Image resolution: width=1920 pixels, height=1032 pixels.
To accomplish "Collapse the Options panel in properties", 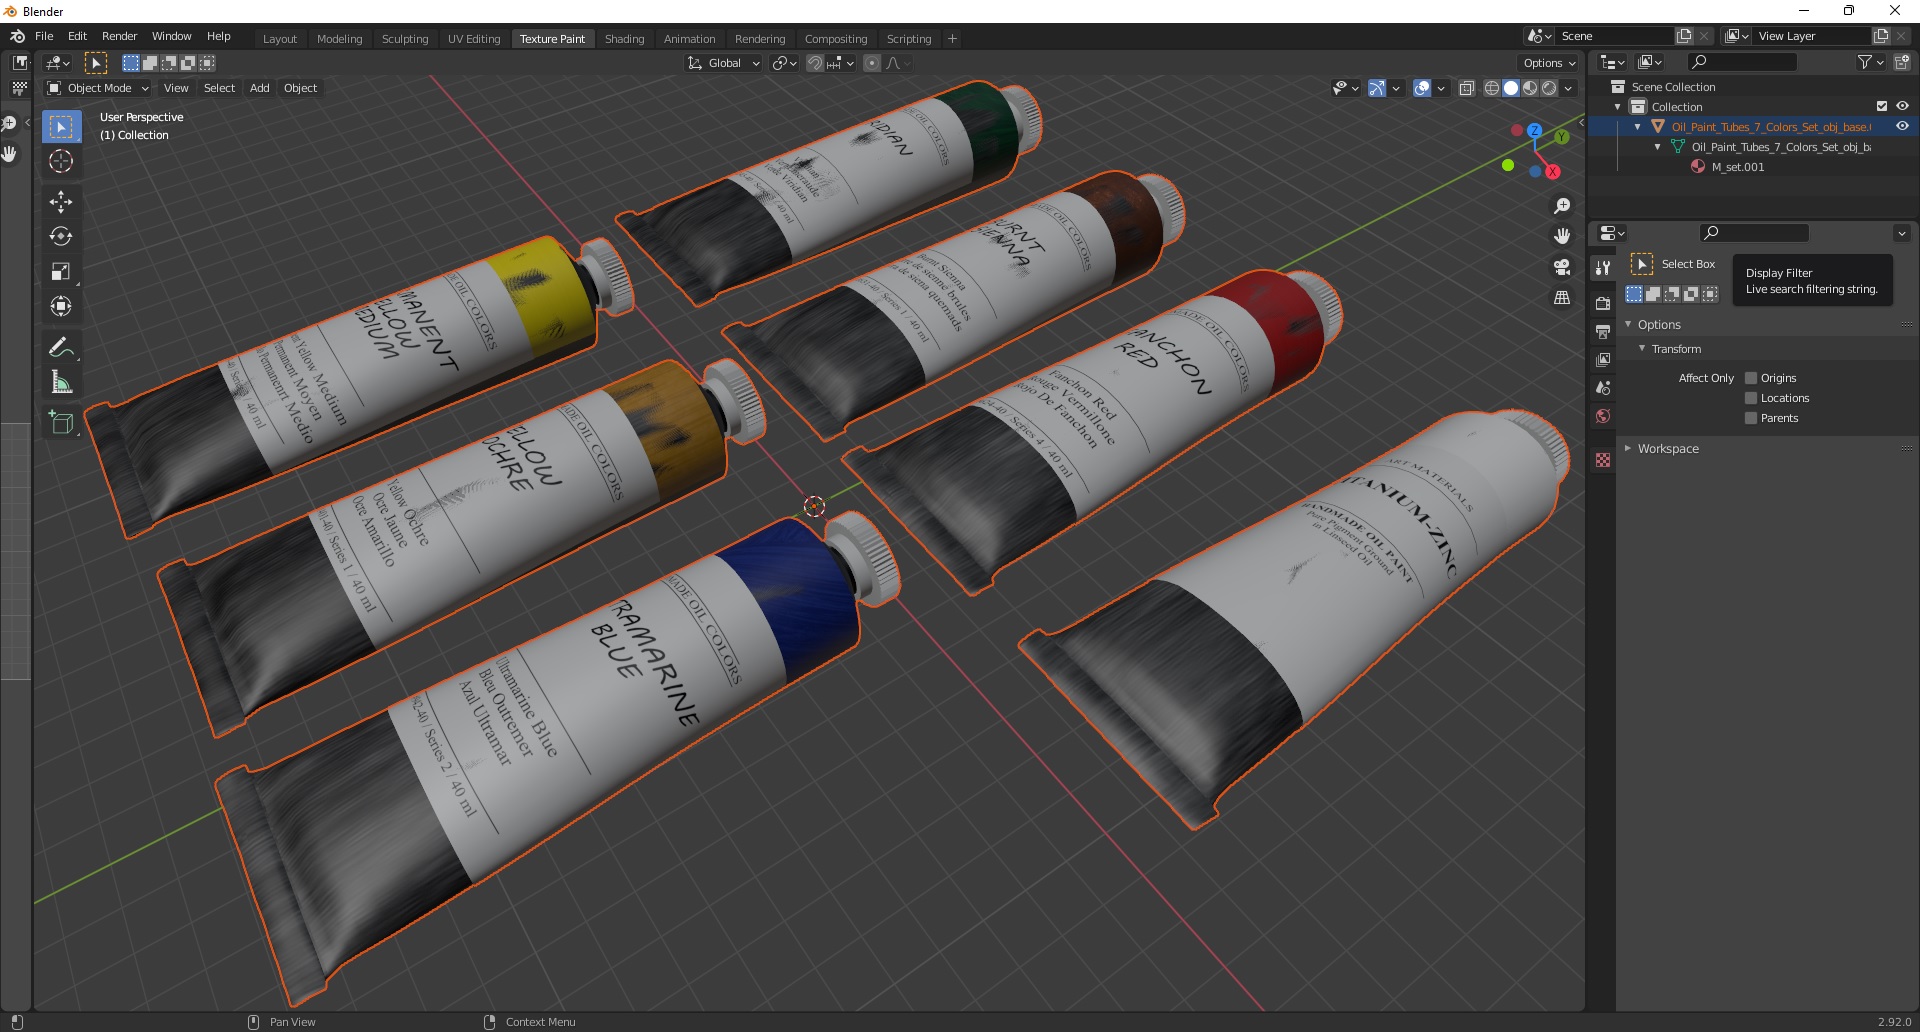I will click(1629, 325).
